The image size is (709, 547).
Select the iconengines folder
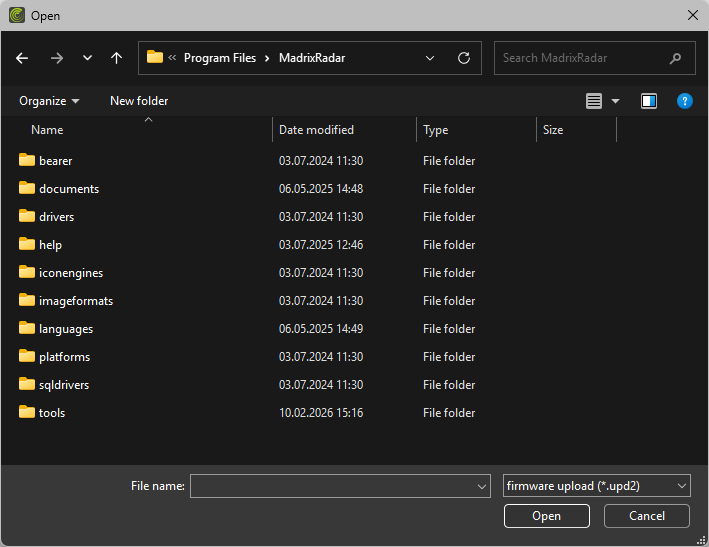click(x=71, y=273)
